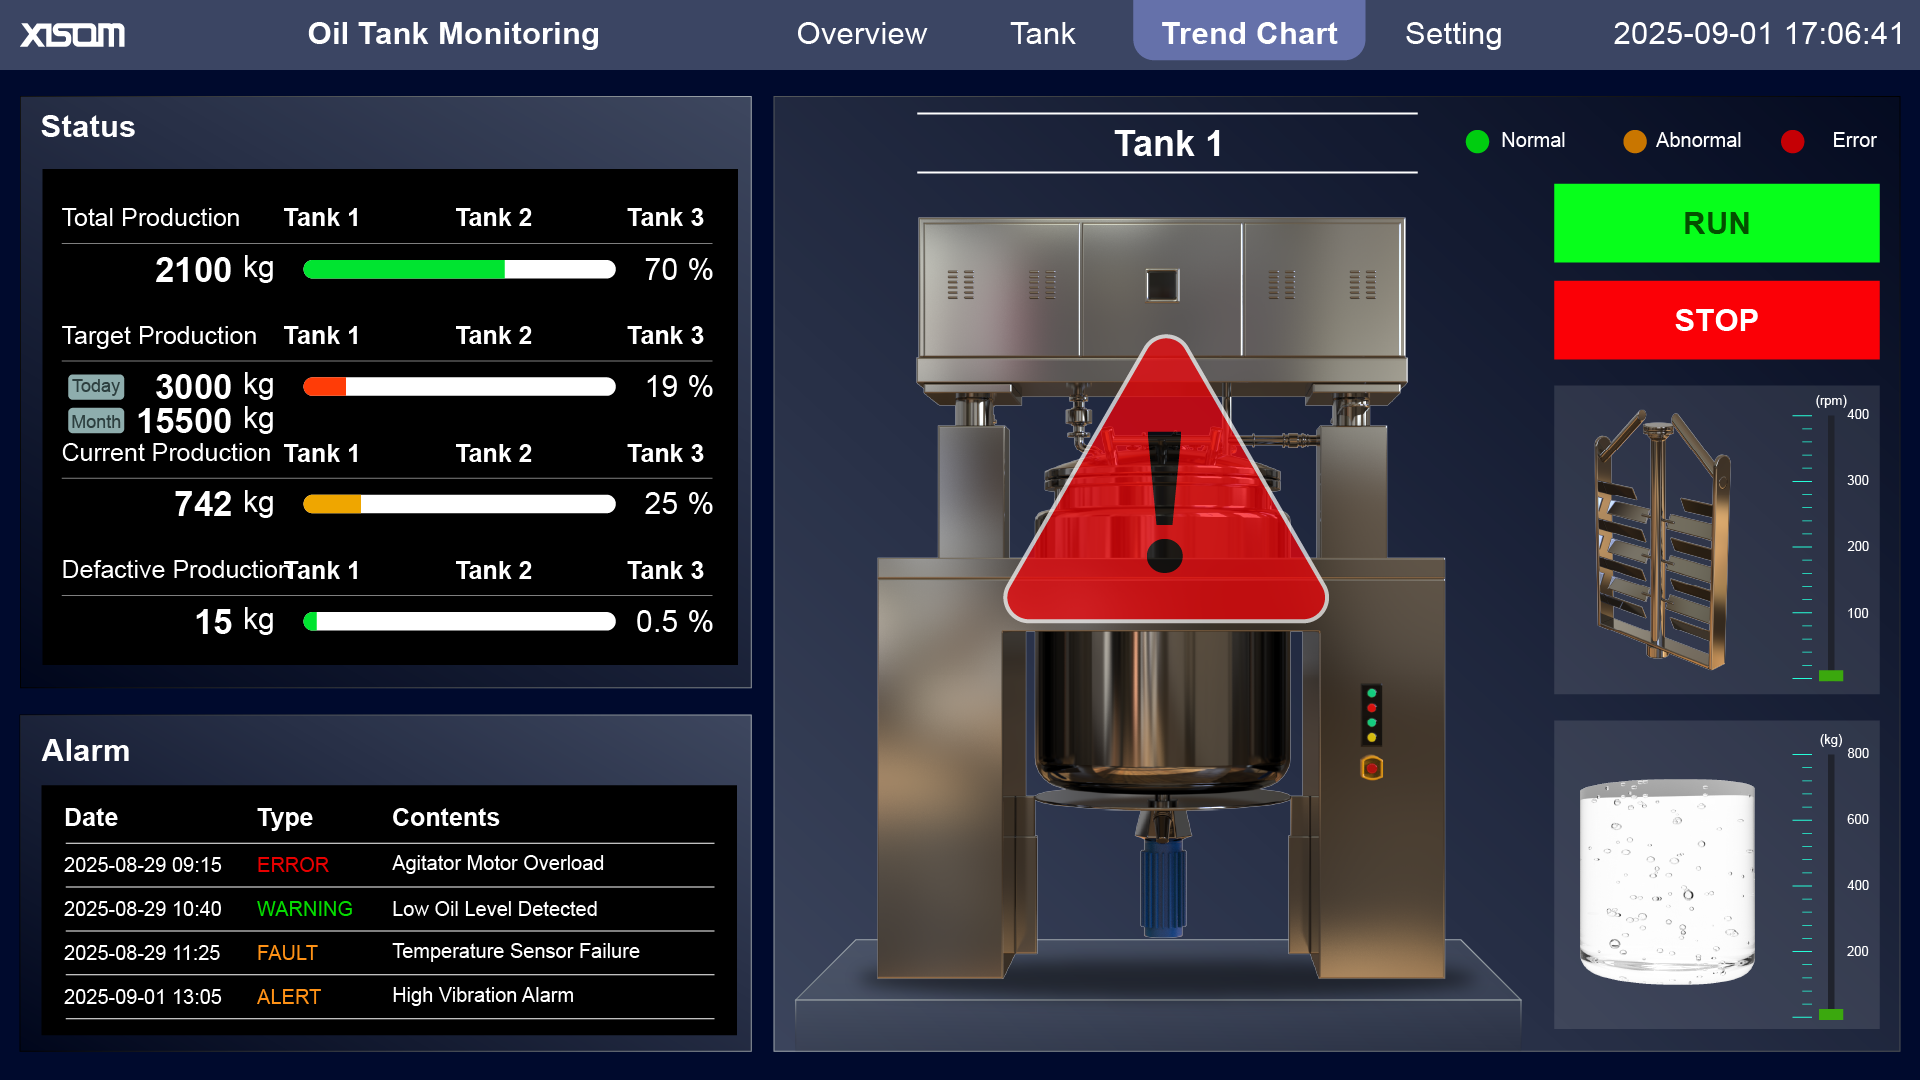
Task: Click the Error status indicator
Action: click(x=1792, y=141)
